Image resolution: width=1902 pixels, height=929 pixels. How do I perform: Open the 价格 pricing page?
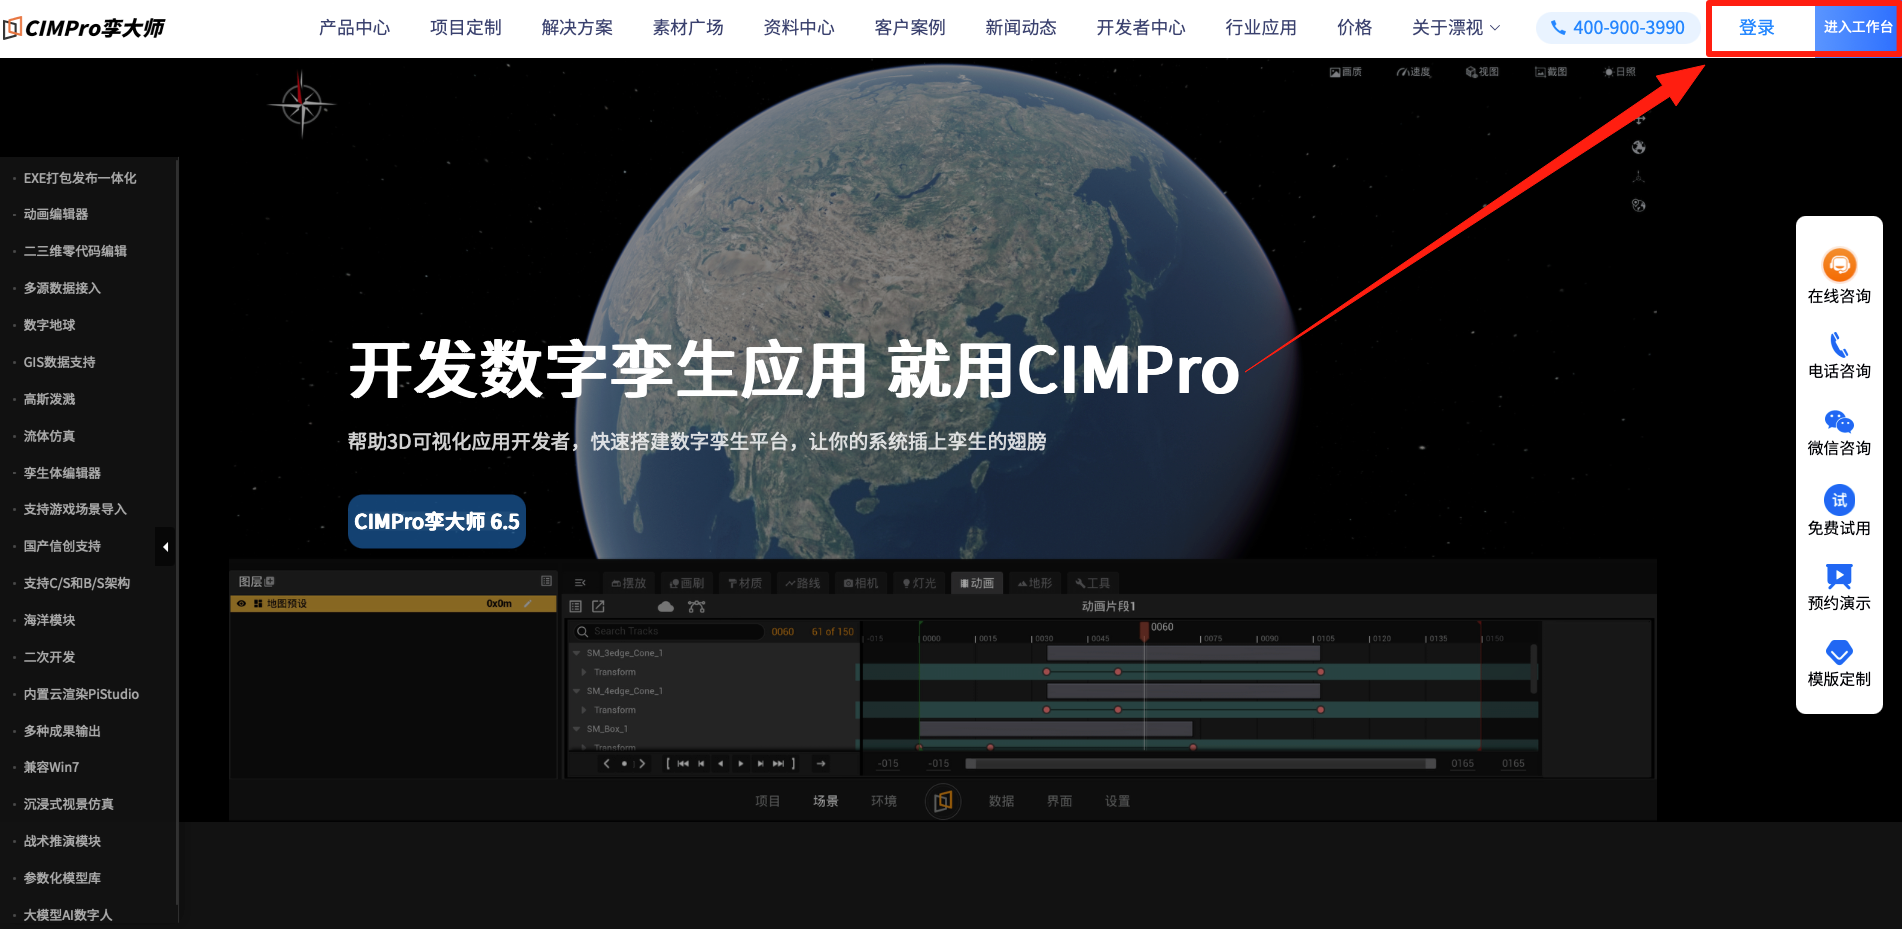point(1355,28)
